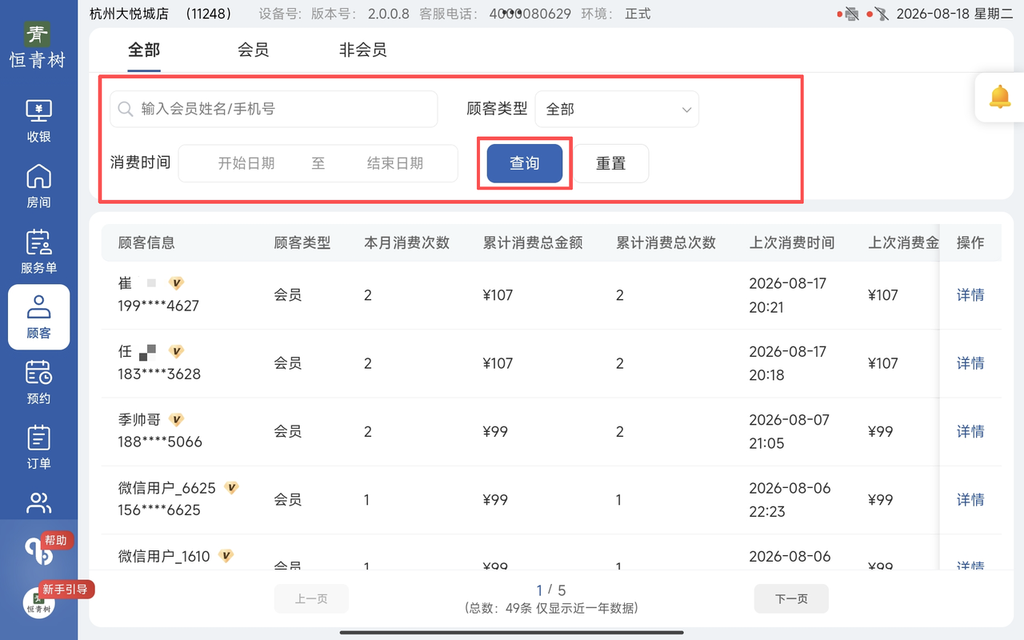The height and width of the screenshot is (640, 1024).
Task: Launch the 新手引导 beginner guide
Action: coord(65,589)
